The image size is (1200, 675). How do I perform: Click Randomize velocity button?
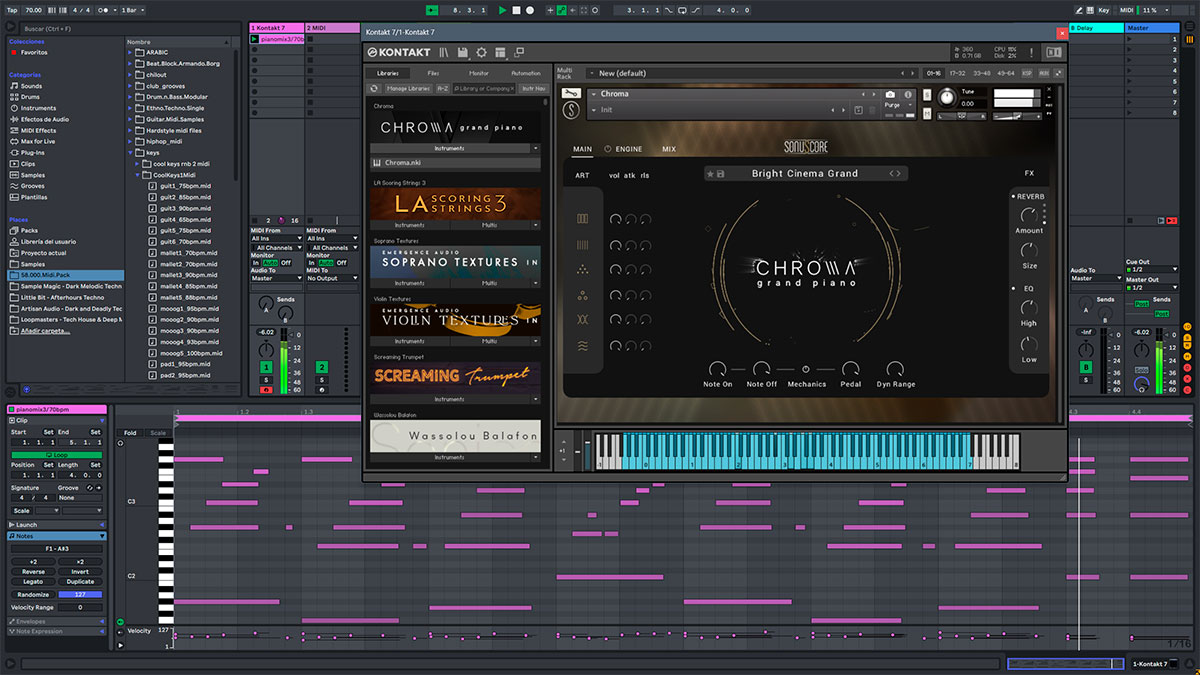[x=33, y=595]
